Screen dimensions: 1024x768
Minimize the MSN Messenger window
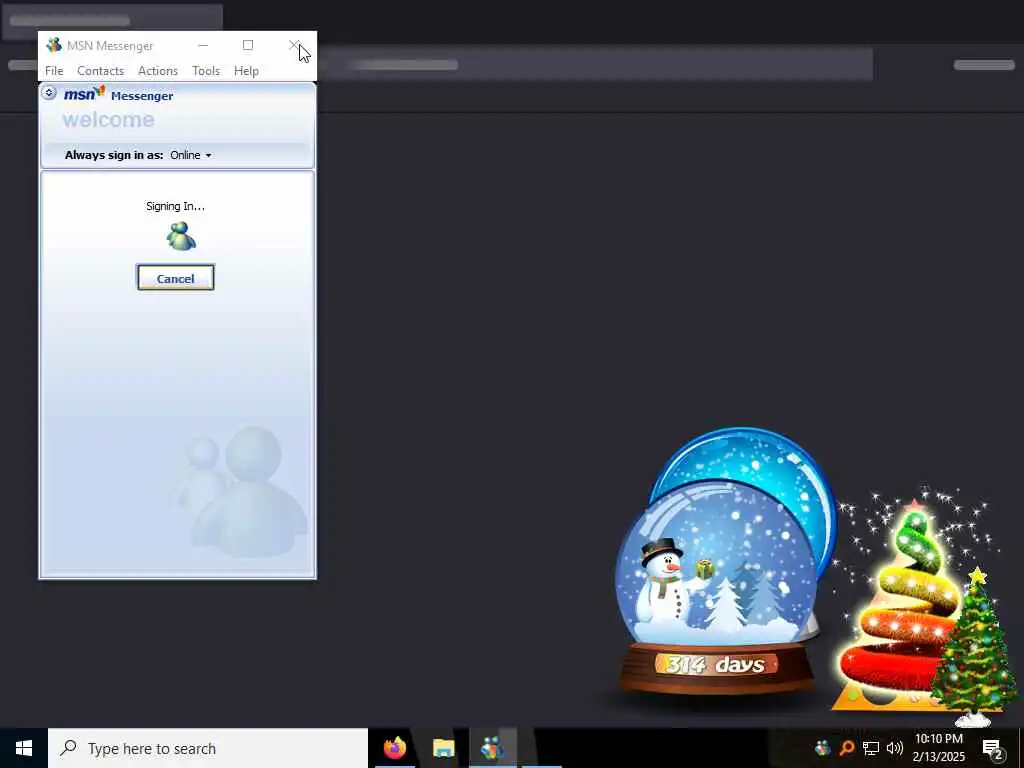point(203,45)
